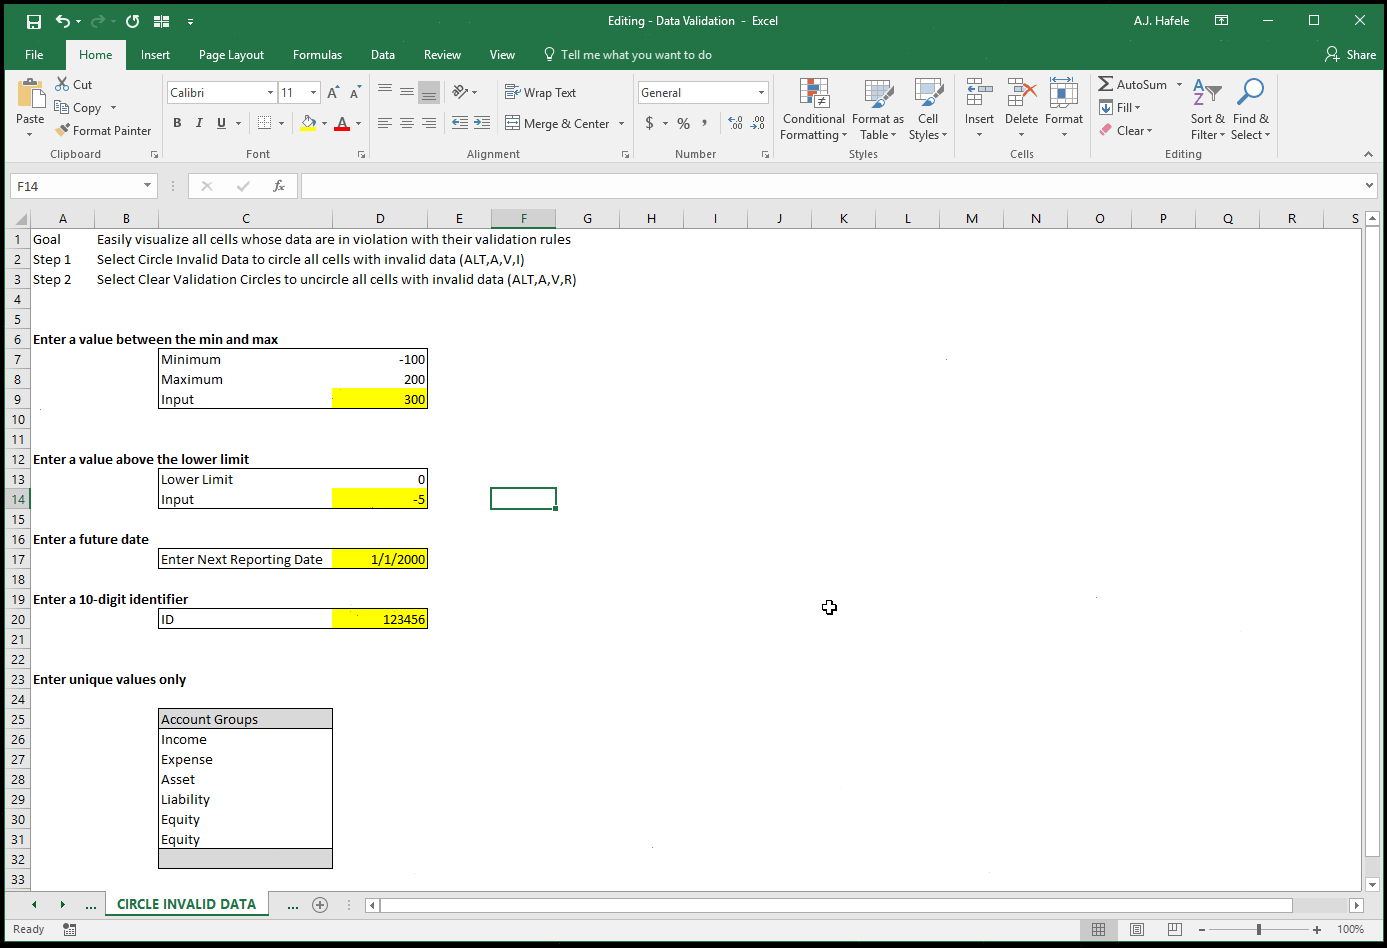Apply red font color swatch
This screenshot has height=948, width=1387.
[x=342, y=123]
